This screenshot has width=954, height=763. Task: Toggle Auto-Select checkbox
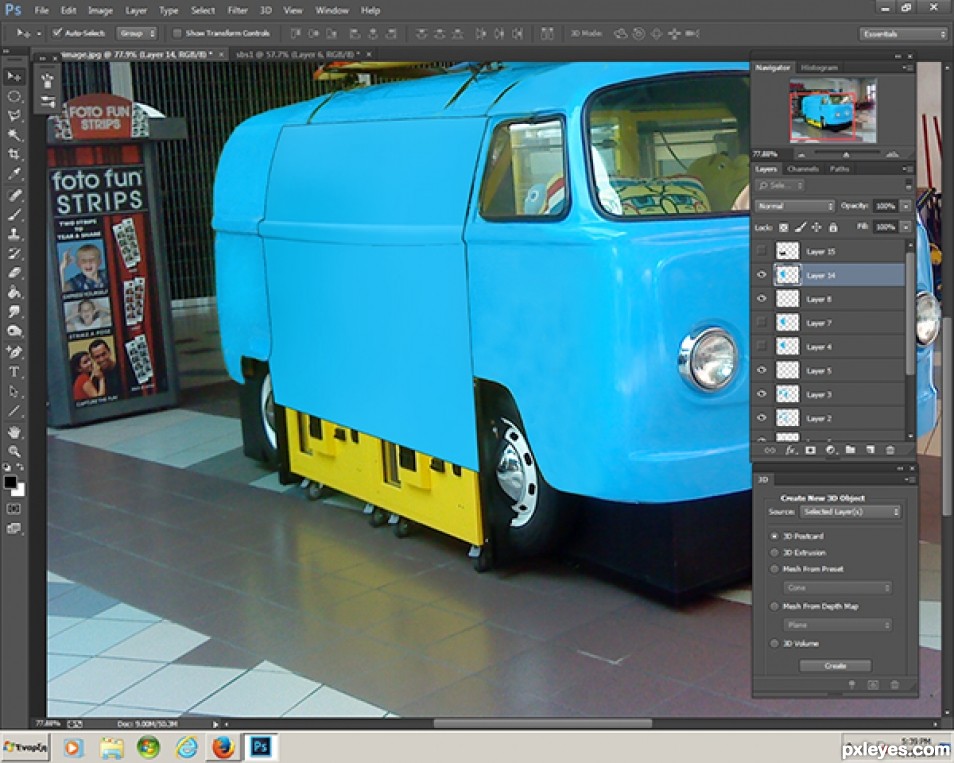[x=57, y=32]
